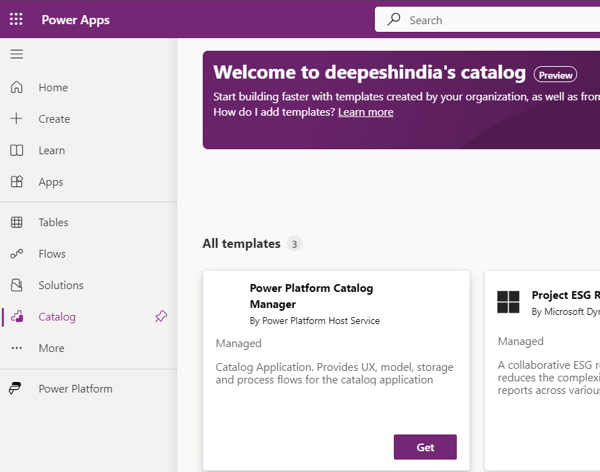600x472 pixels.
Task: Click the Solutions icon in sidebar
Action: click(16, 285)
